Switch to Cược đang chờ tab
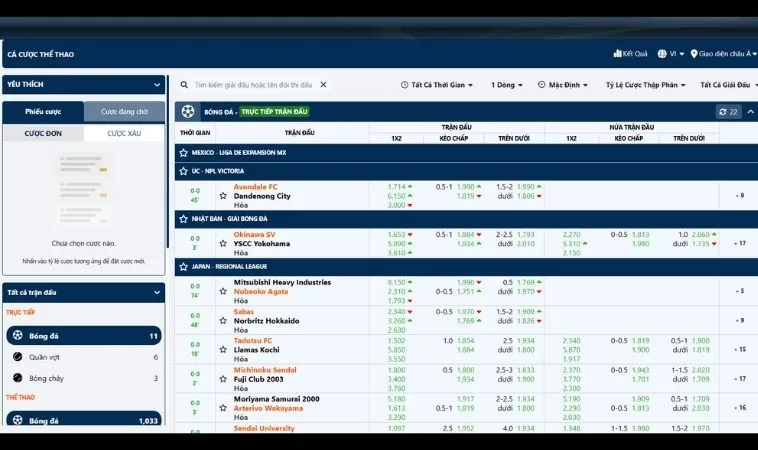The width and height of the screenshot is (758, 450). pyautogui.click(x=124, y=112)
